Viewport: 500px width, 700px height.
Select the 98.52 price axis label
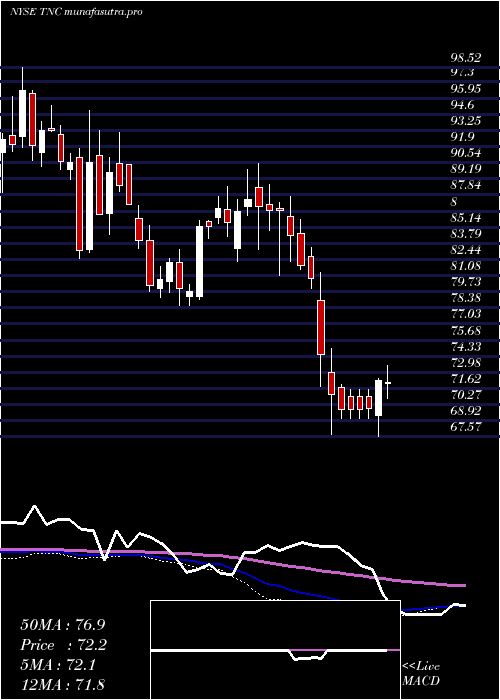click(466, 58)
